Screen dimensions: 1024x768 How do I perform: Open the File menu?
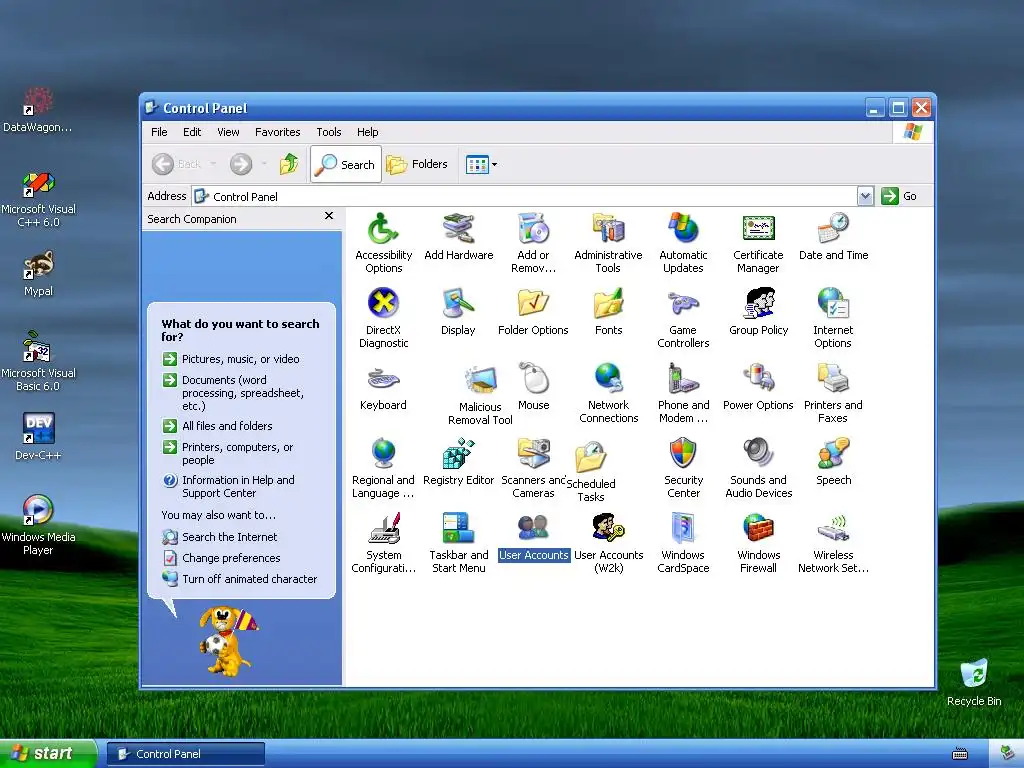pyautogui.click(x=159, y=132)
